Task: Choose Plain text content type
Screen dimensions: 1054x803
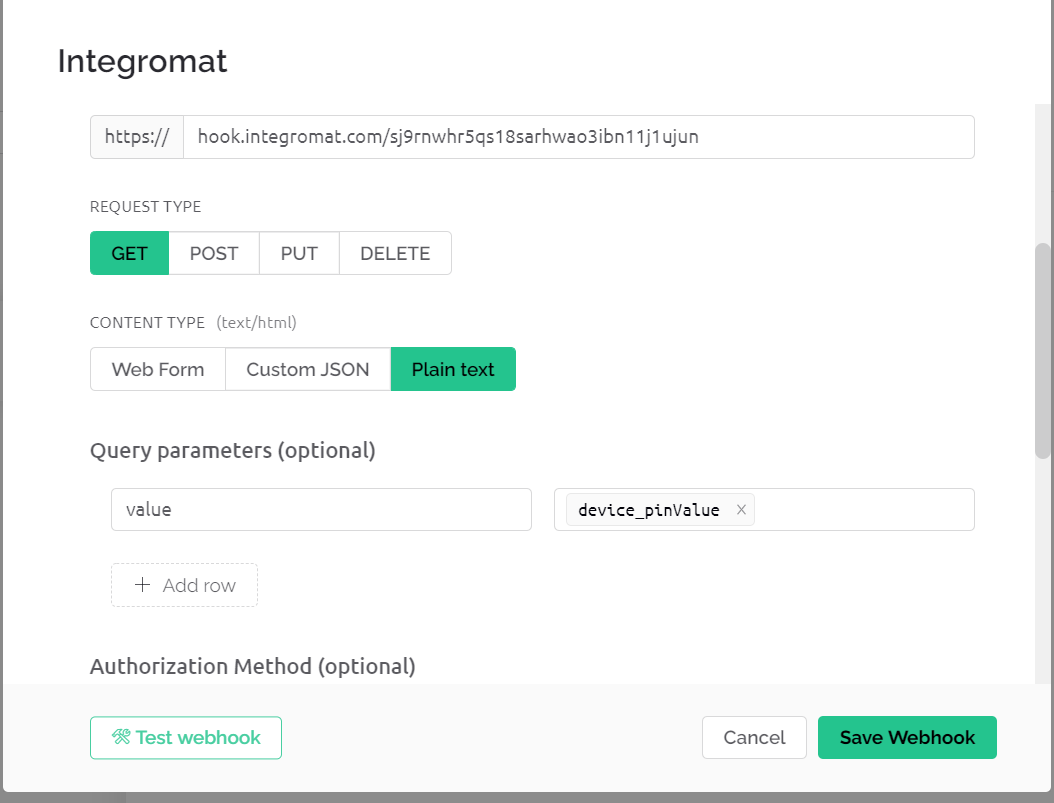Action: tap(453, 369)
